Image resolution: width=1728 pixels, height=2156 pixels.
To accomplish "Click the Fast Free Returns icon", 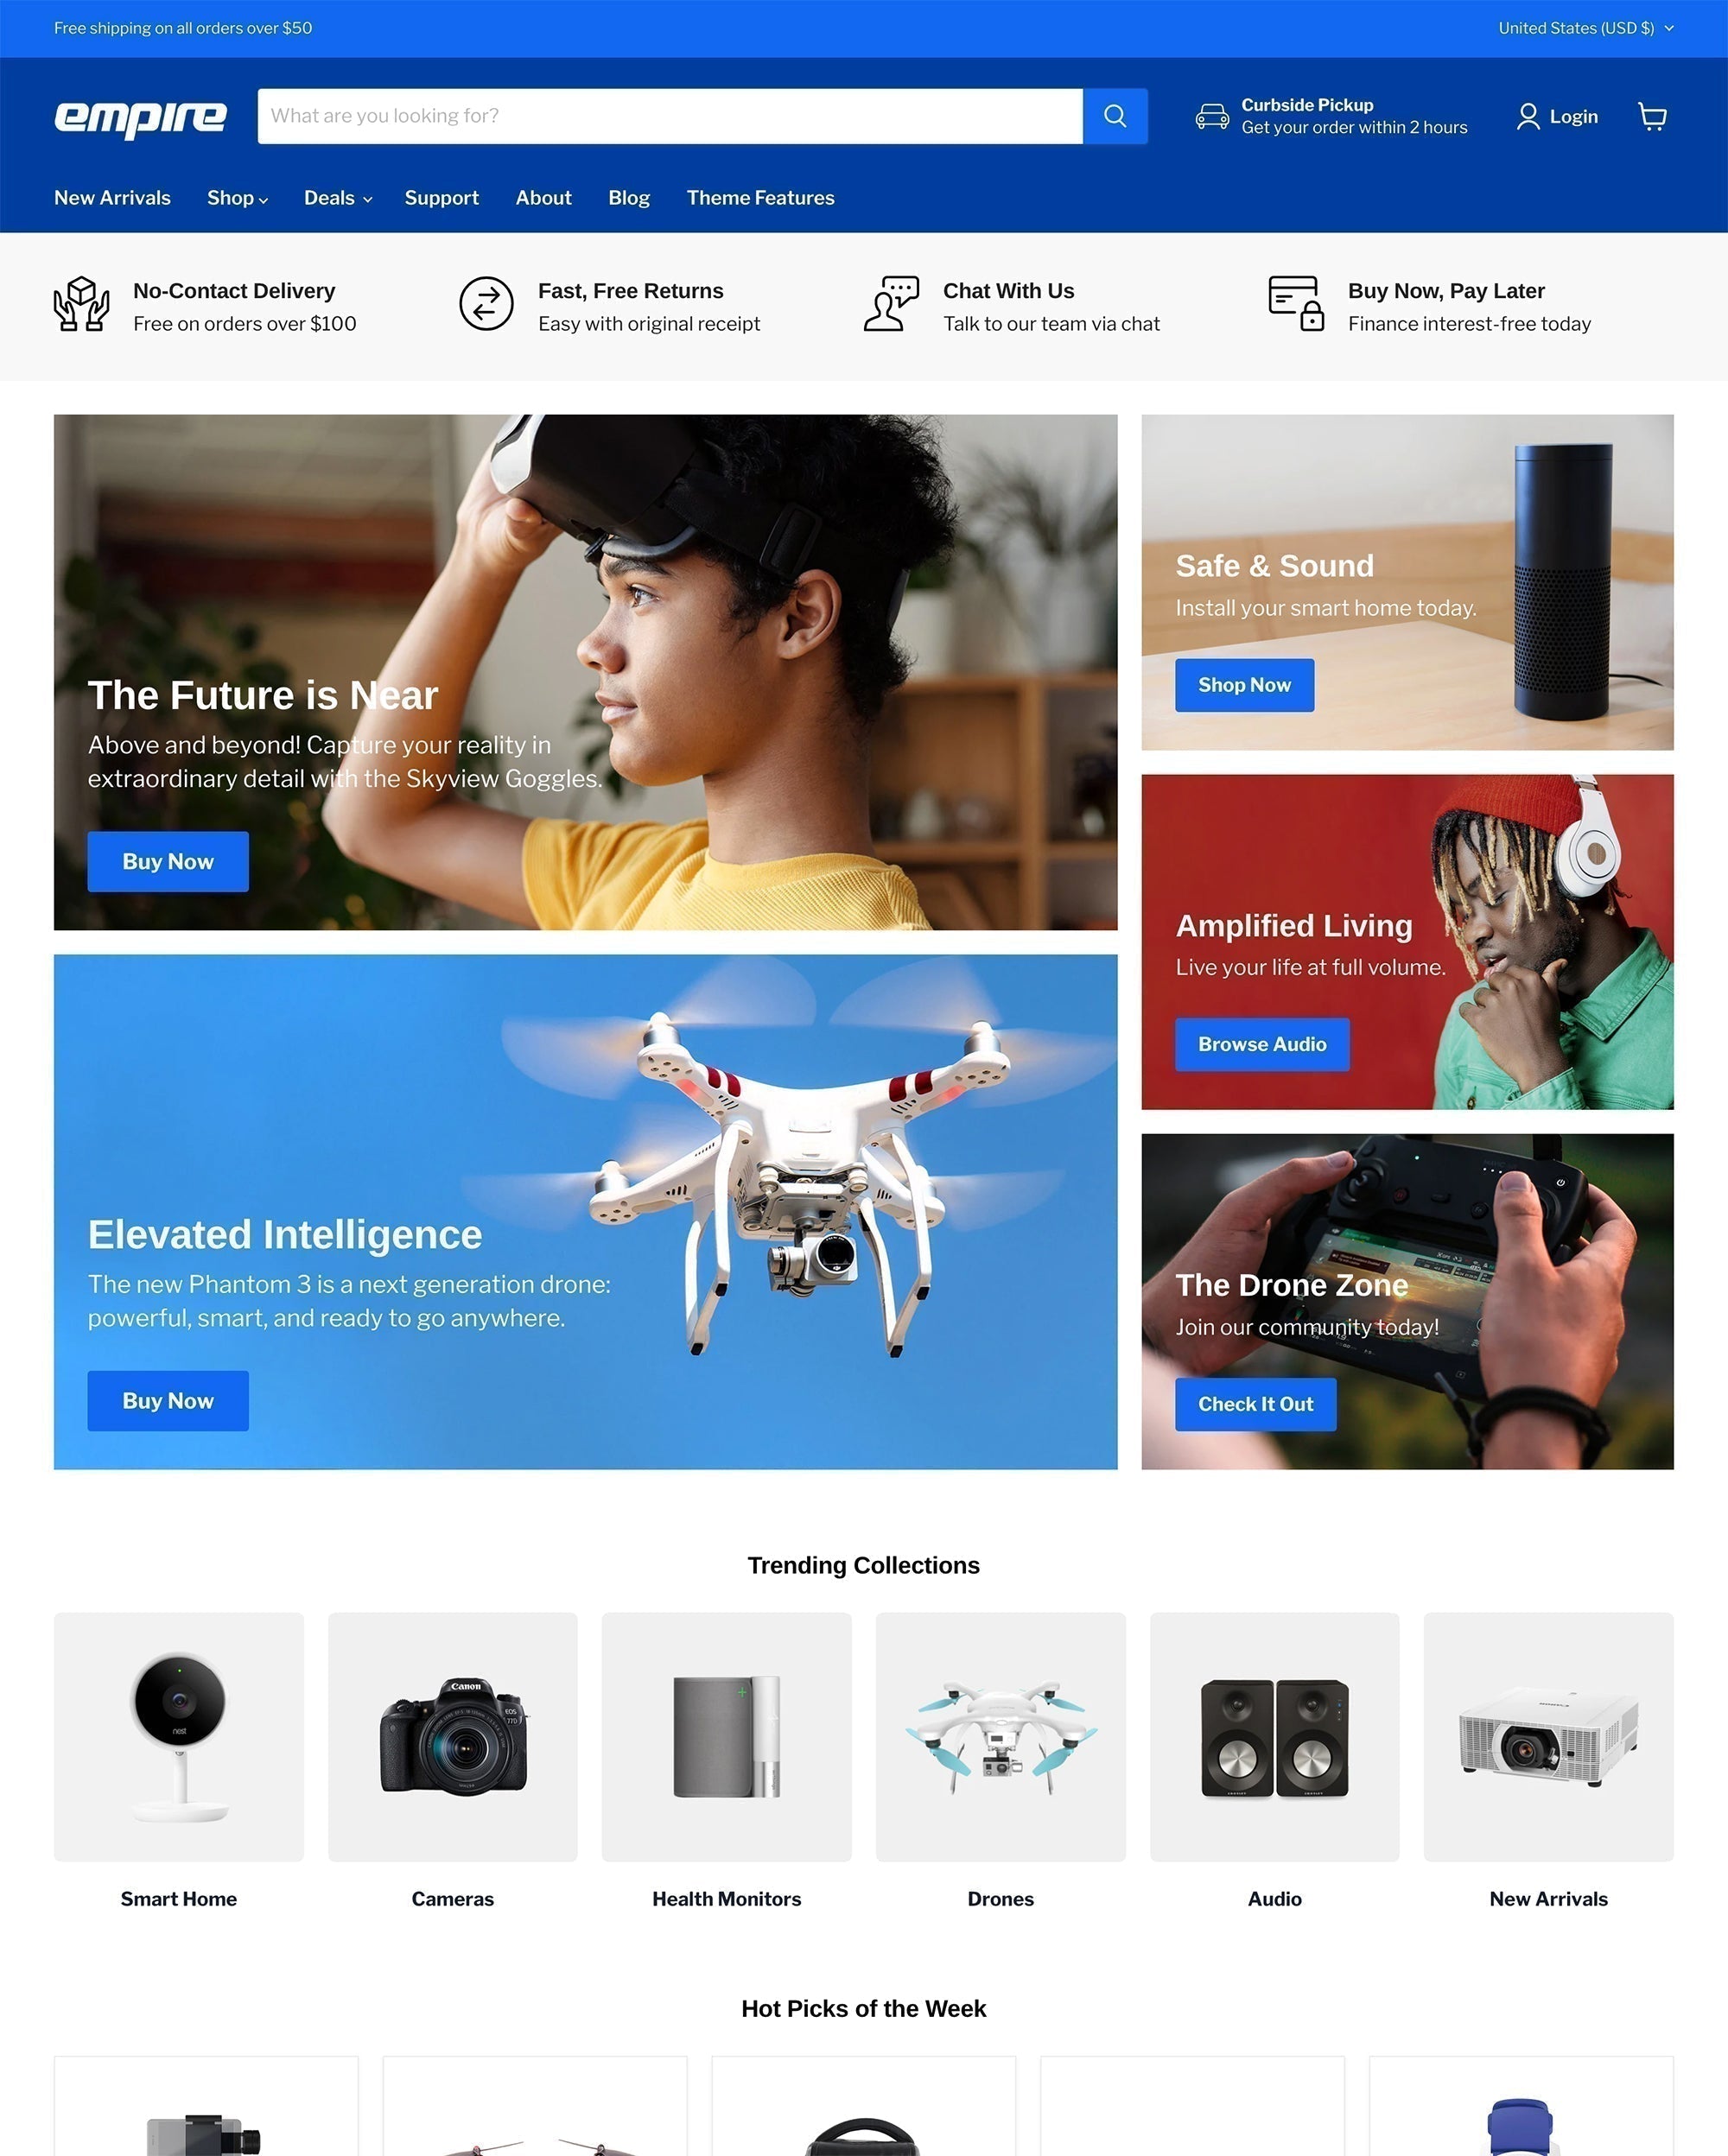I will tap(485, 303).
